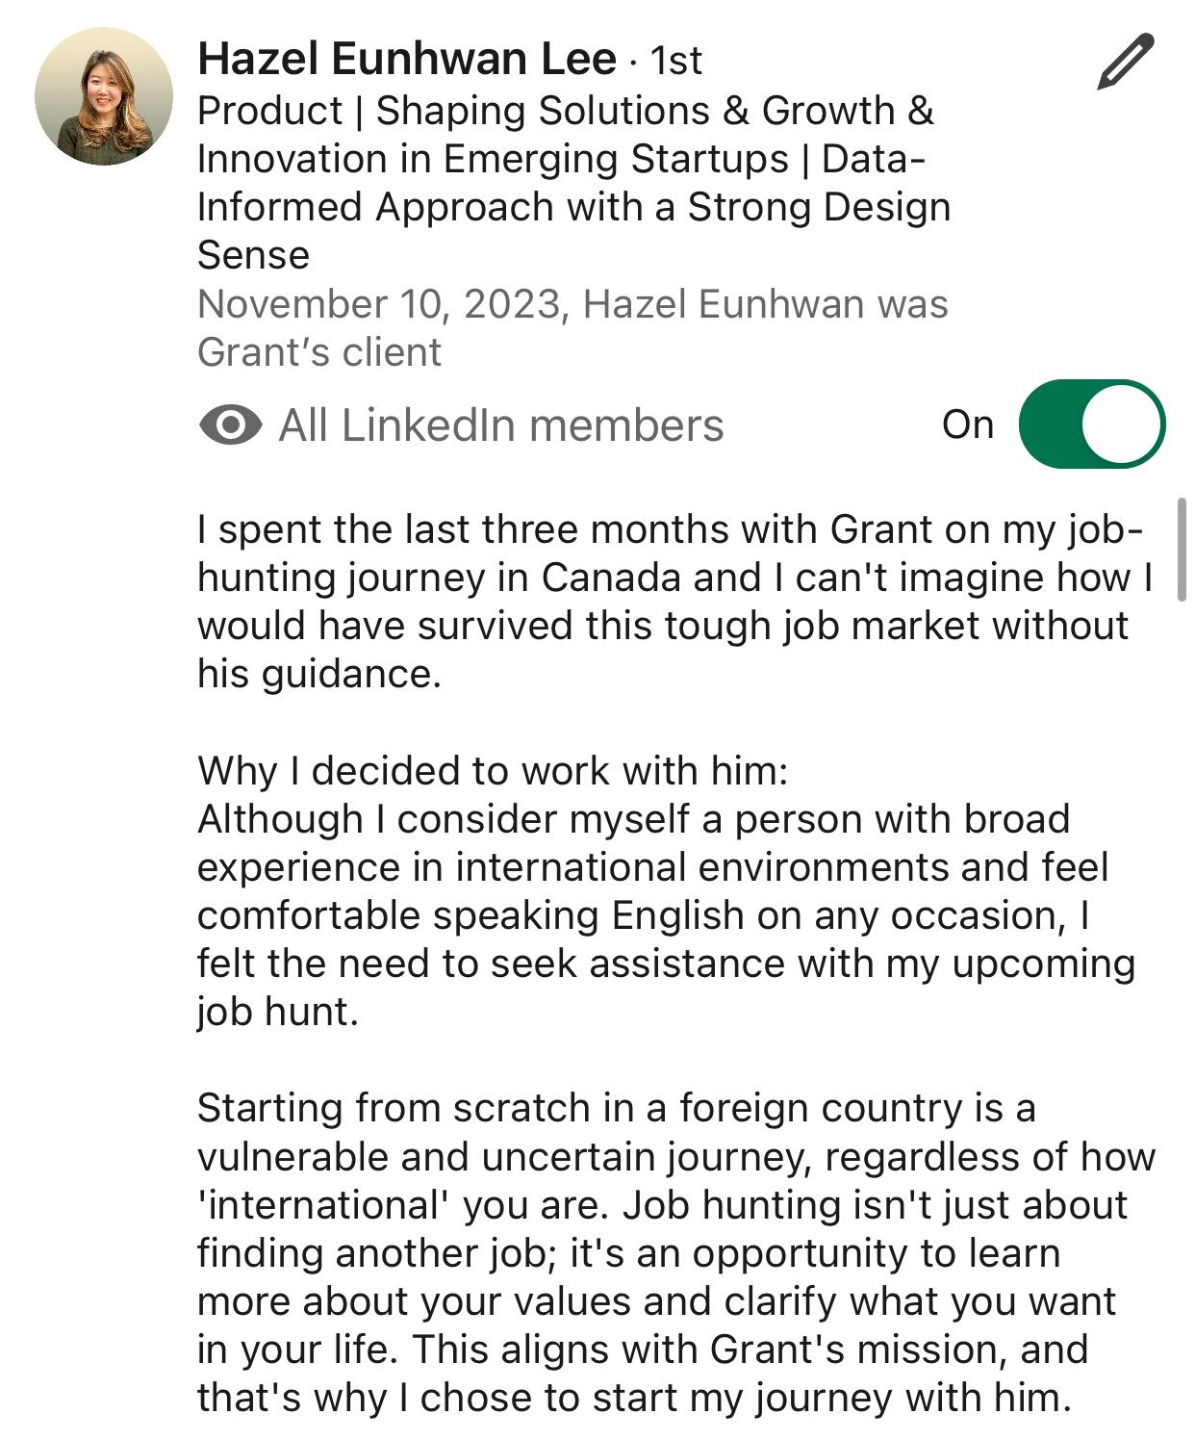Open Hazel Eunhwan Lee's profile photo

pyautogui.click(x=104, y=96)
